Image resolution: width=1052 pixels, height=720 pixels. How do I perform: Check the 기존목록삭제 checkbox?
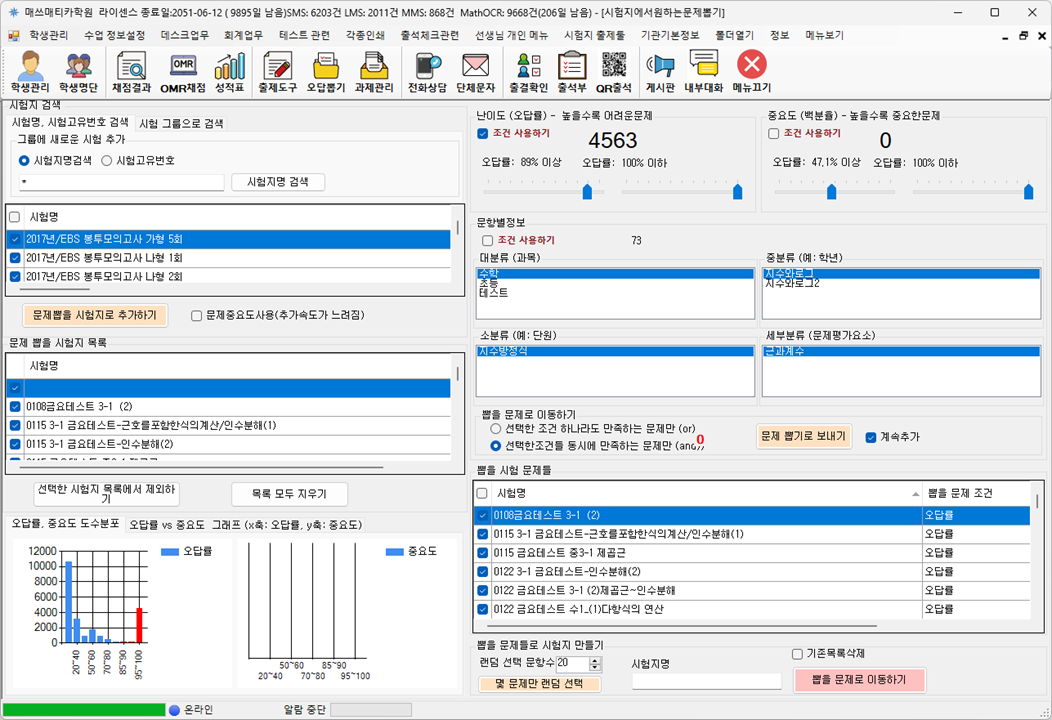pyautogui.click(x=798, y=654)
